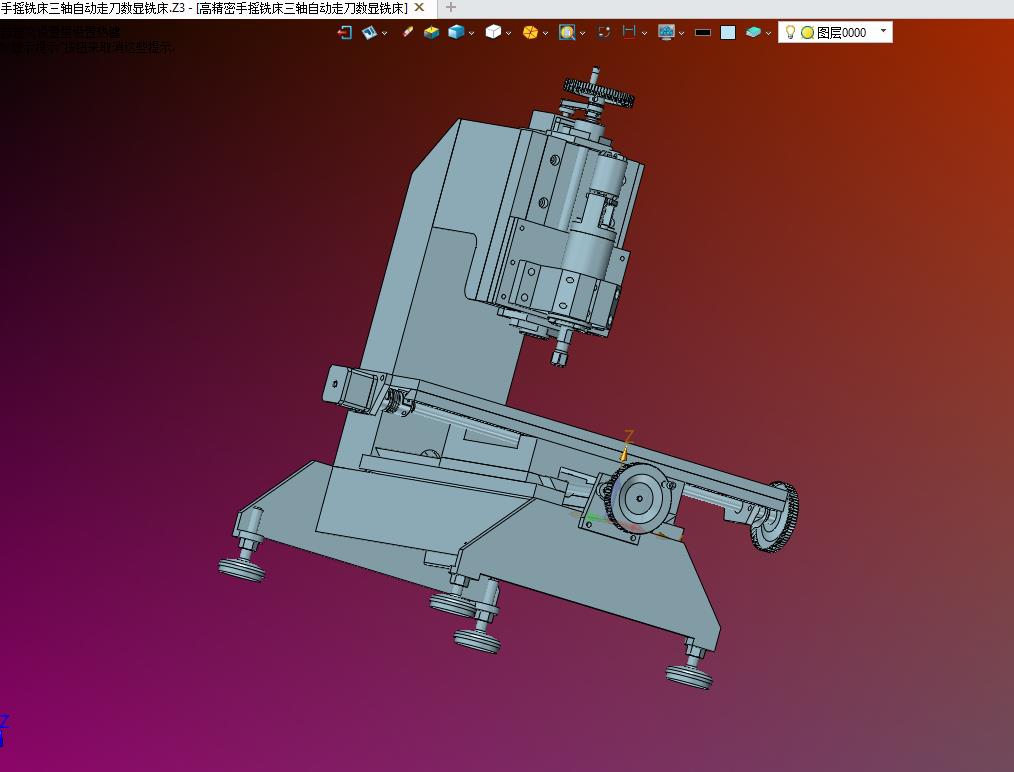This screenshot has width=1014, height=772.
Task: Open a new tab with plus button
Action: [x=451, y=8]
